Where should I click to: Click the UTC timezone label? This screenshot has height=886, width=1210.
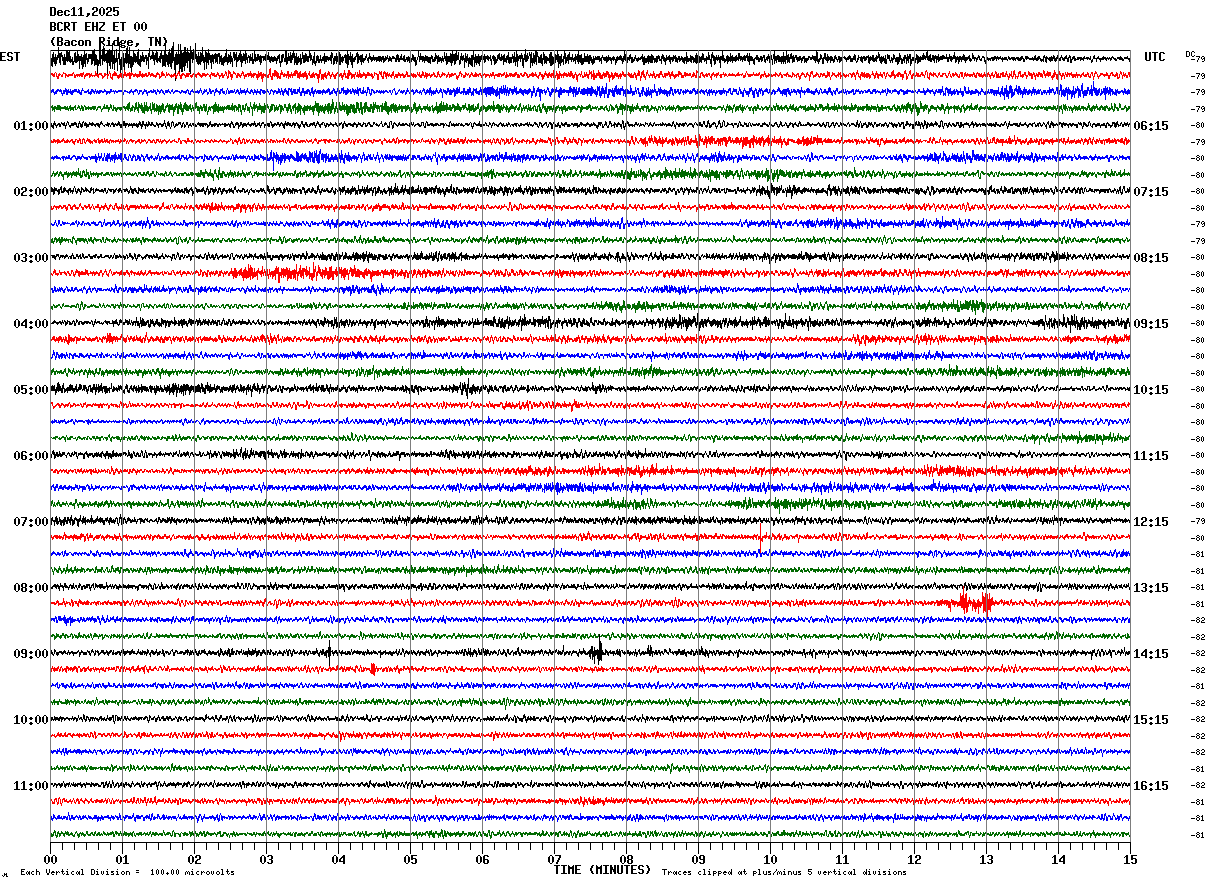[1155, 57]
